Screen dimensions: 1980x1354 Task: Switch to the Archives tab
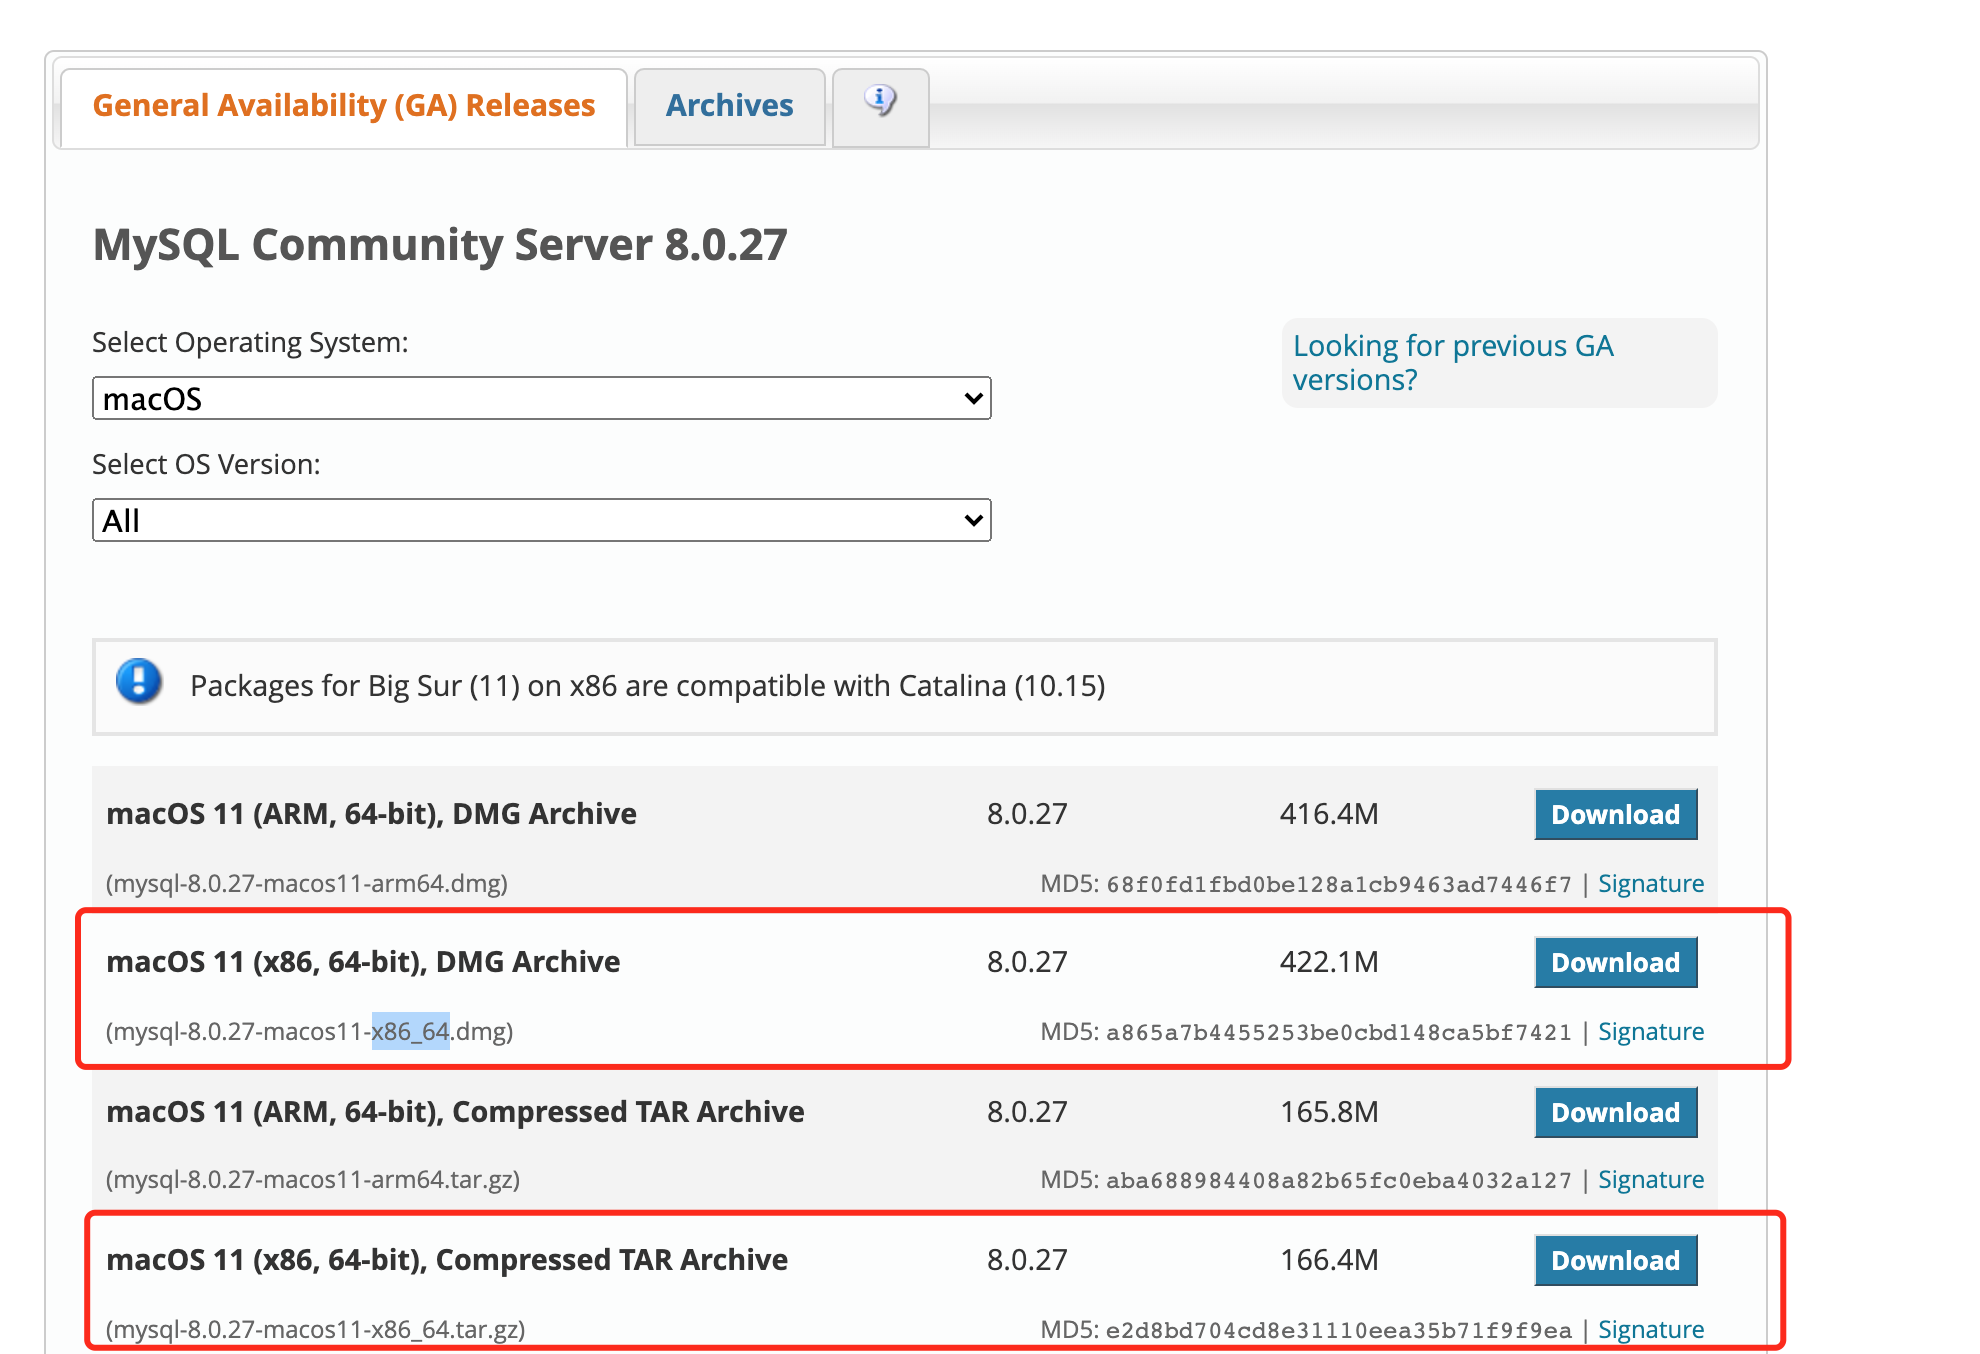click(x=729, y=106)
